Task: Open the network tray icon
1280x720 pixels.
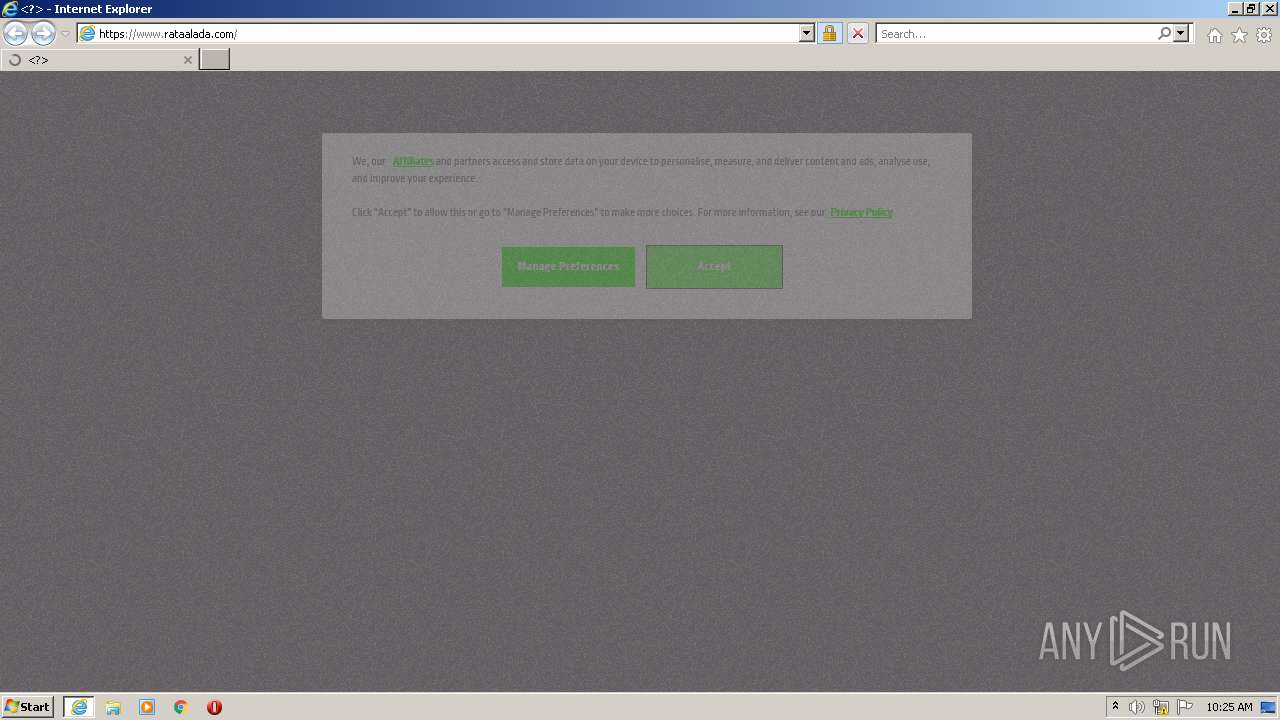Action: [x=1161, y=707]
